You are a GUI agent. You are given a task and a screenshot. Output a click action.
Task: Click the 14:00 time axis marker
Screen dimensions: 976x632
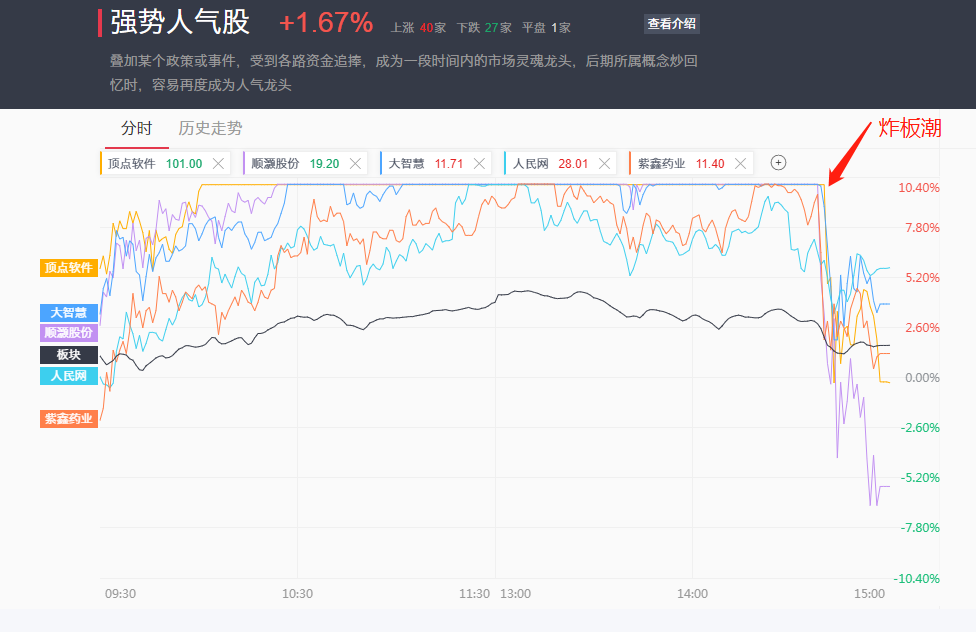(x=692, y=594)
